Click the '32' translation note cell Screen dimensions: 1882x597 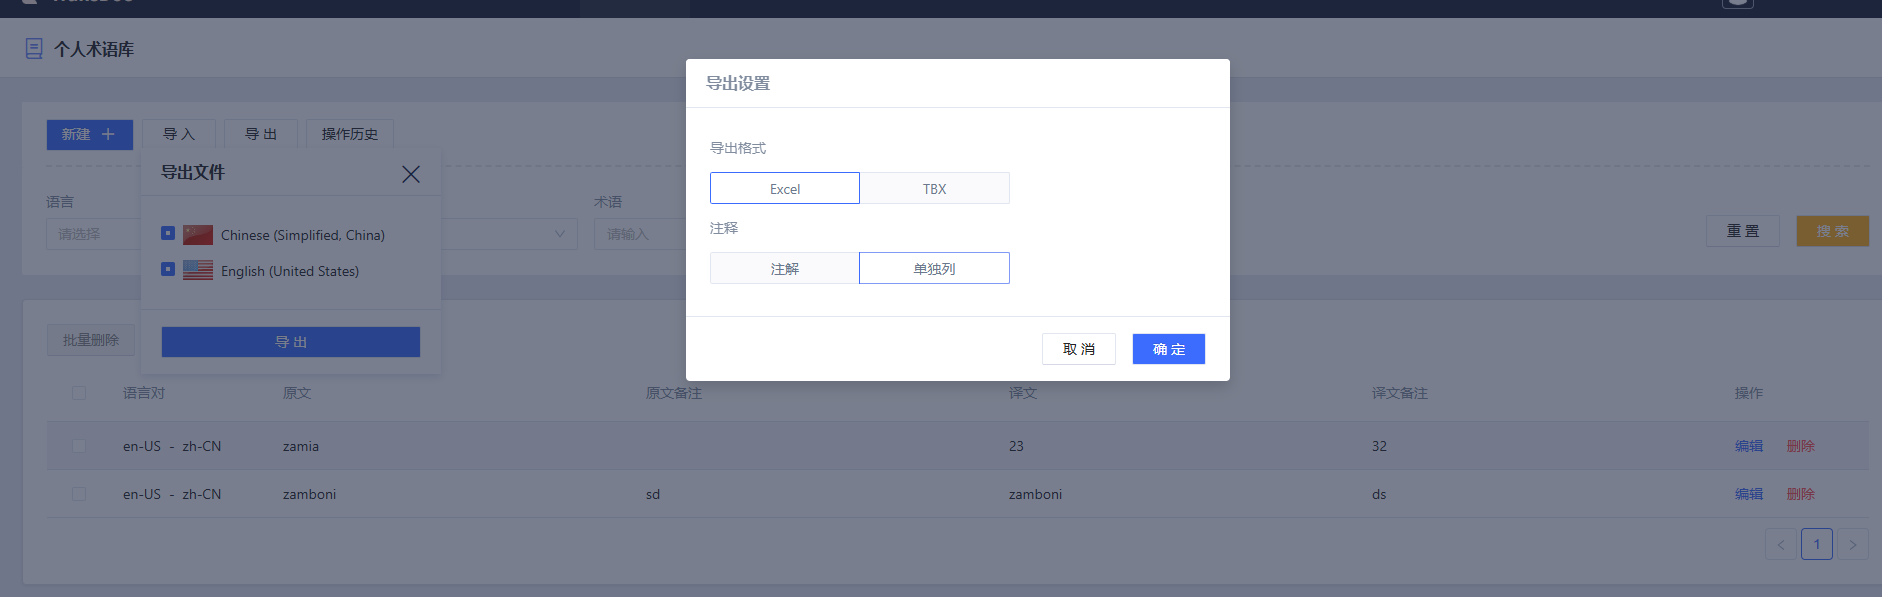[x=1379, y=446]
